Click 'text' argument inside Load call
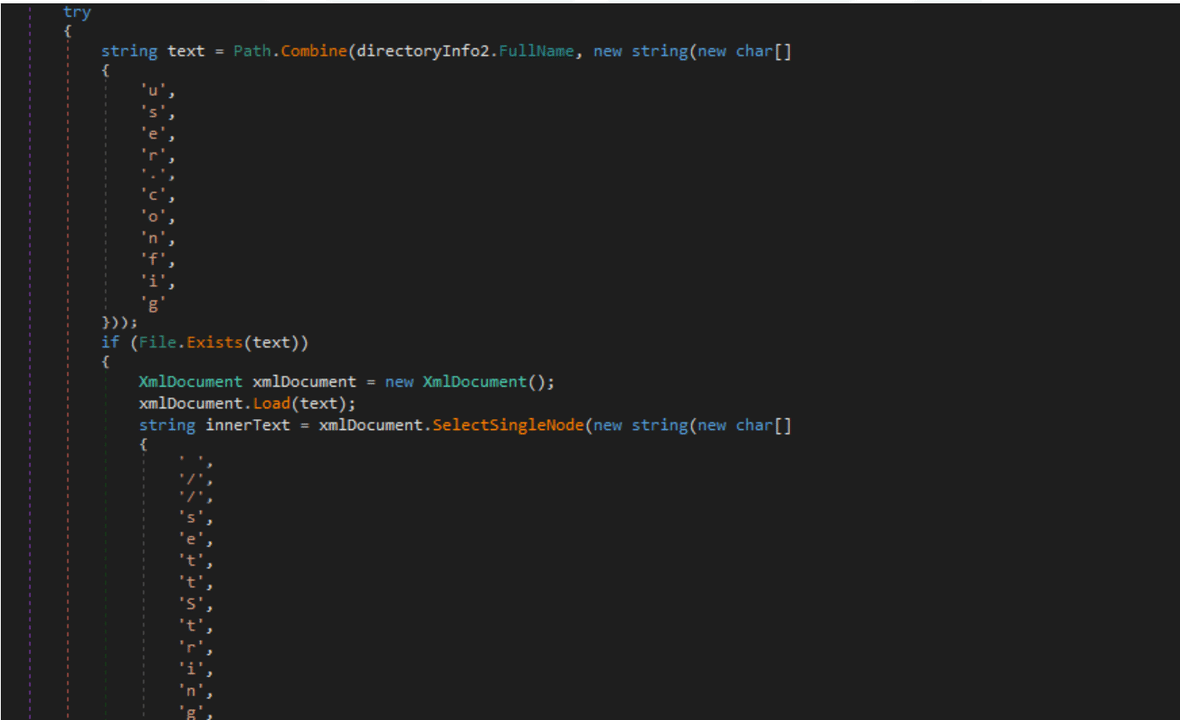Screen dimensions: 1180x720 coord(318,404)
